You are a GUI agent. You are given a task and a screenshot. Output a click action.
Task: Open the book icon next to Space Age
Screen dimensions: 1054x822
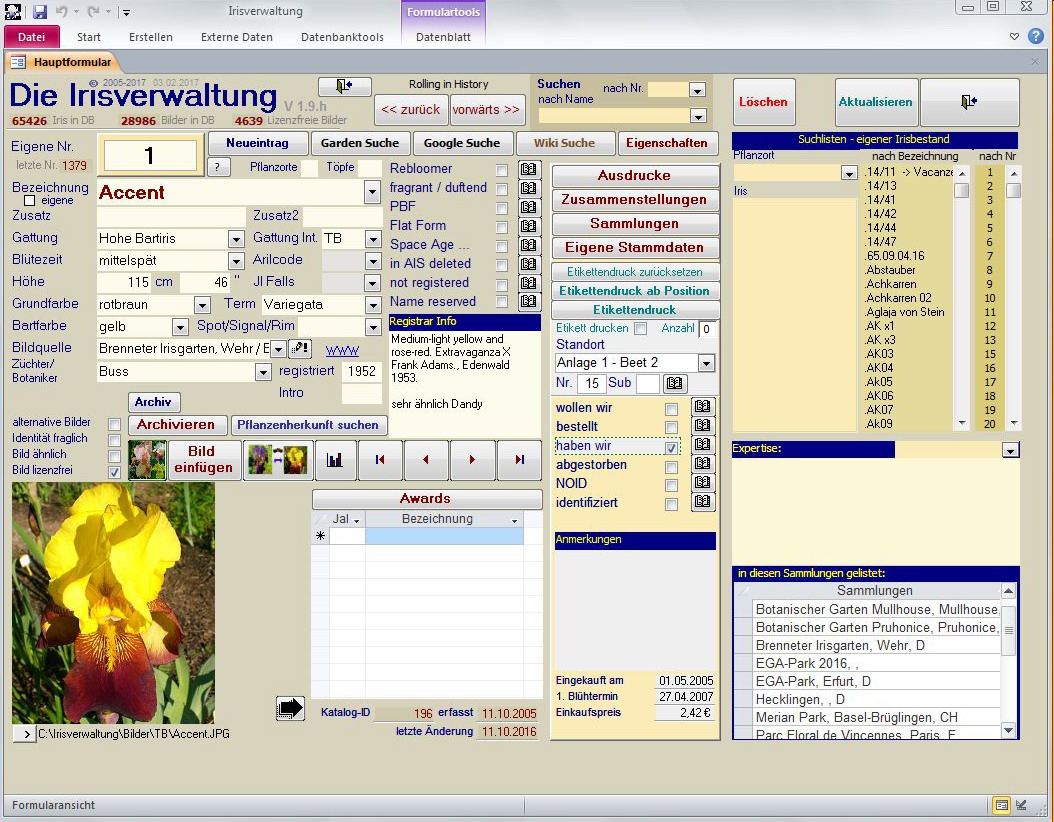(528, 245)
